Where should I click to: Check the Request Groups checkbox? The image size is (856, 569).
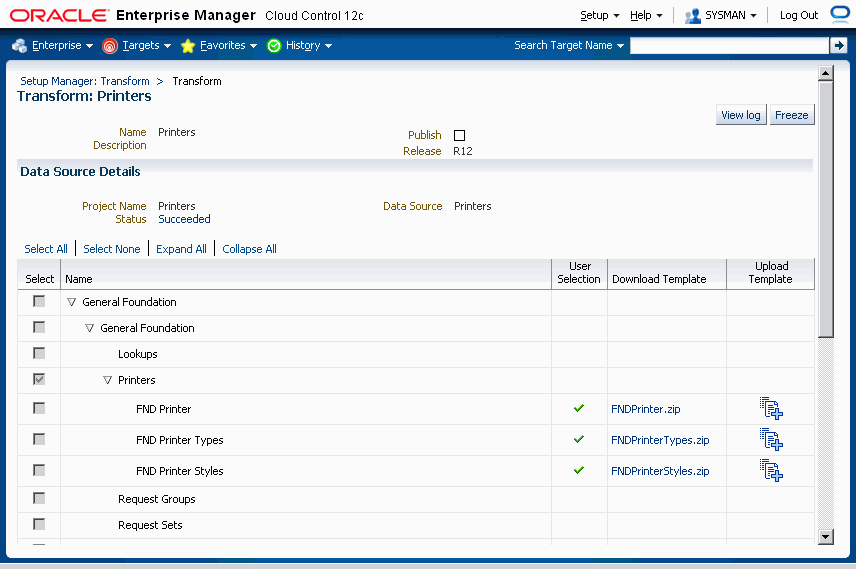(x=39, y=499)
